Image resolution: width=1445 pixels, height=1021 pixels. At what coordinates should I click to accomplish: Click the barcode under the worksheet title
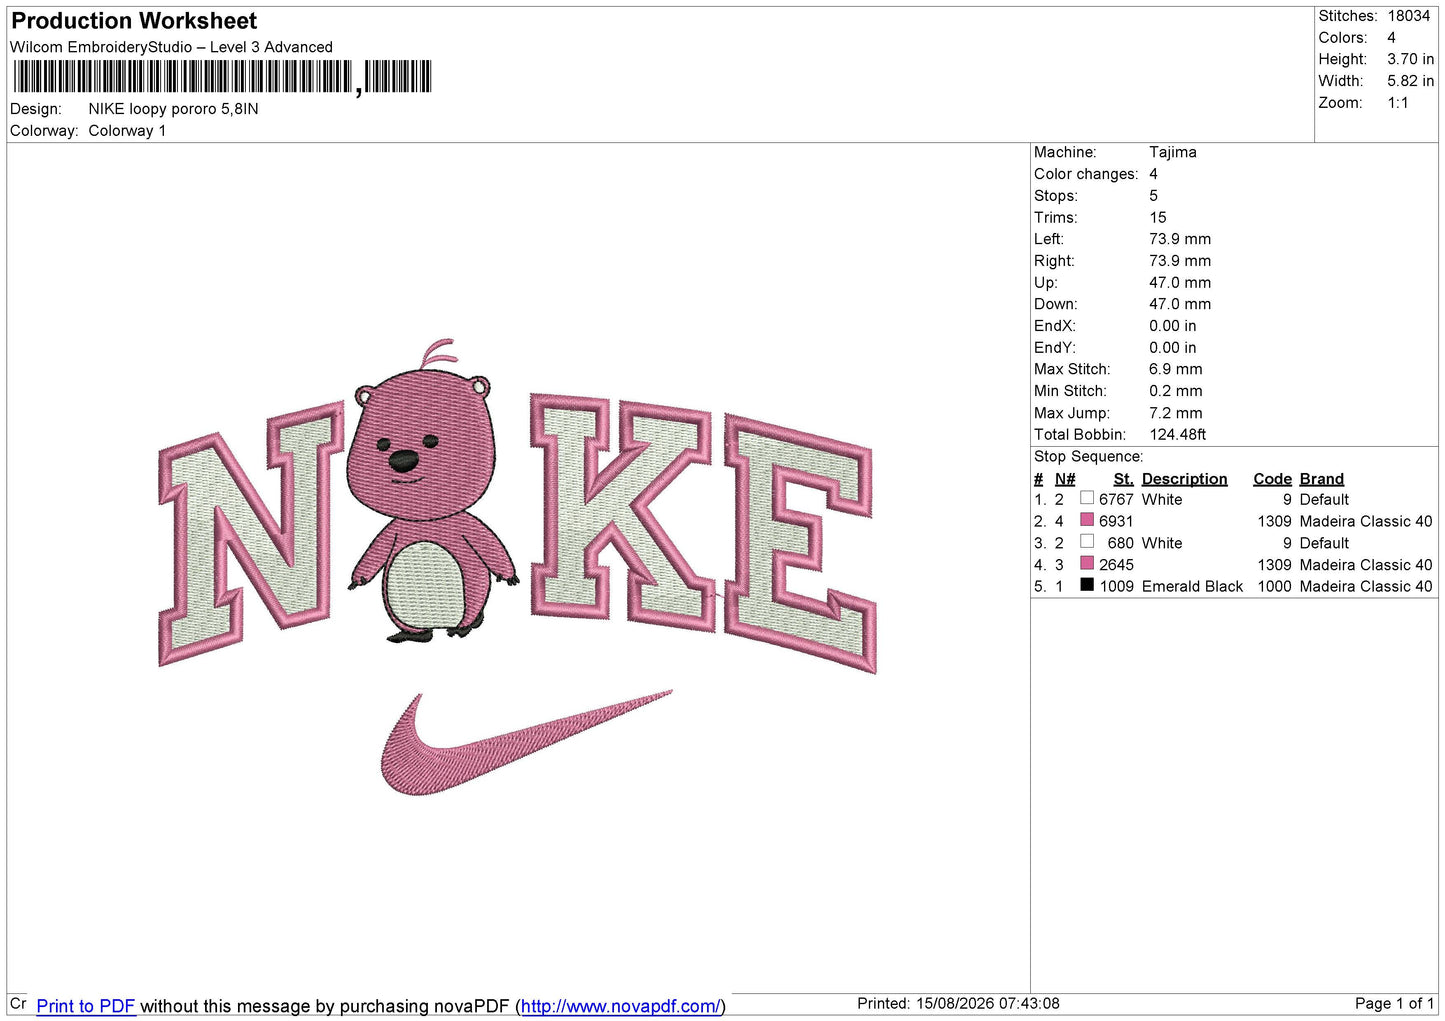(x=222, y=77)
